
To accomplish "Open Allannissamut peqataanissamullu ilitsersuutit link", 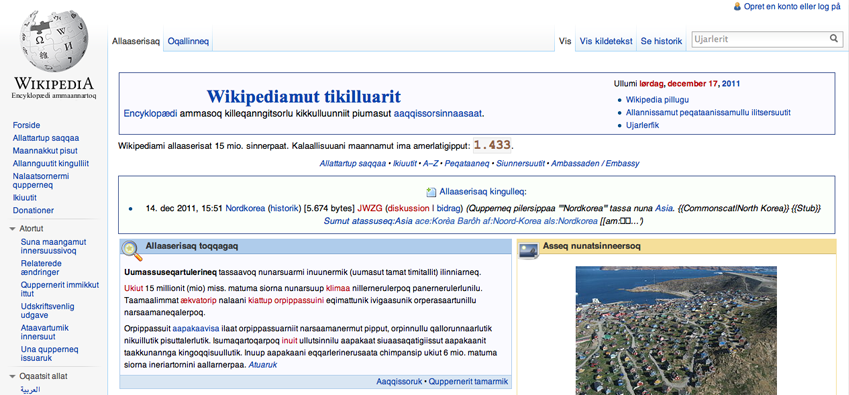I will [x=708, y=113].
